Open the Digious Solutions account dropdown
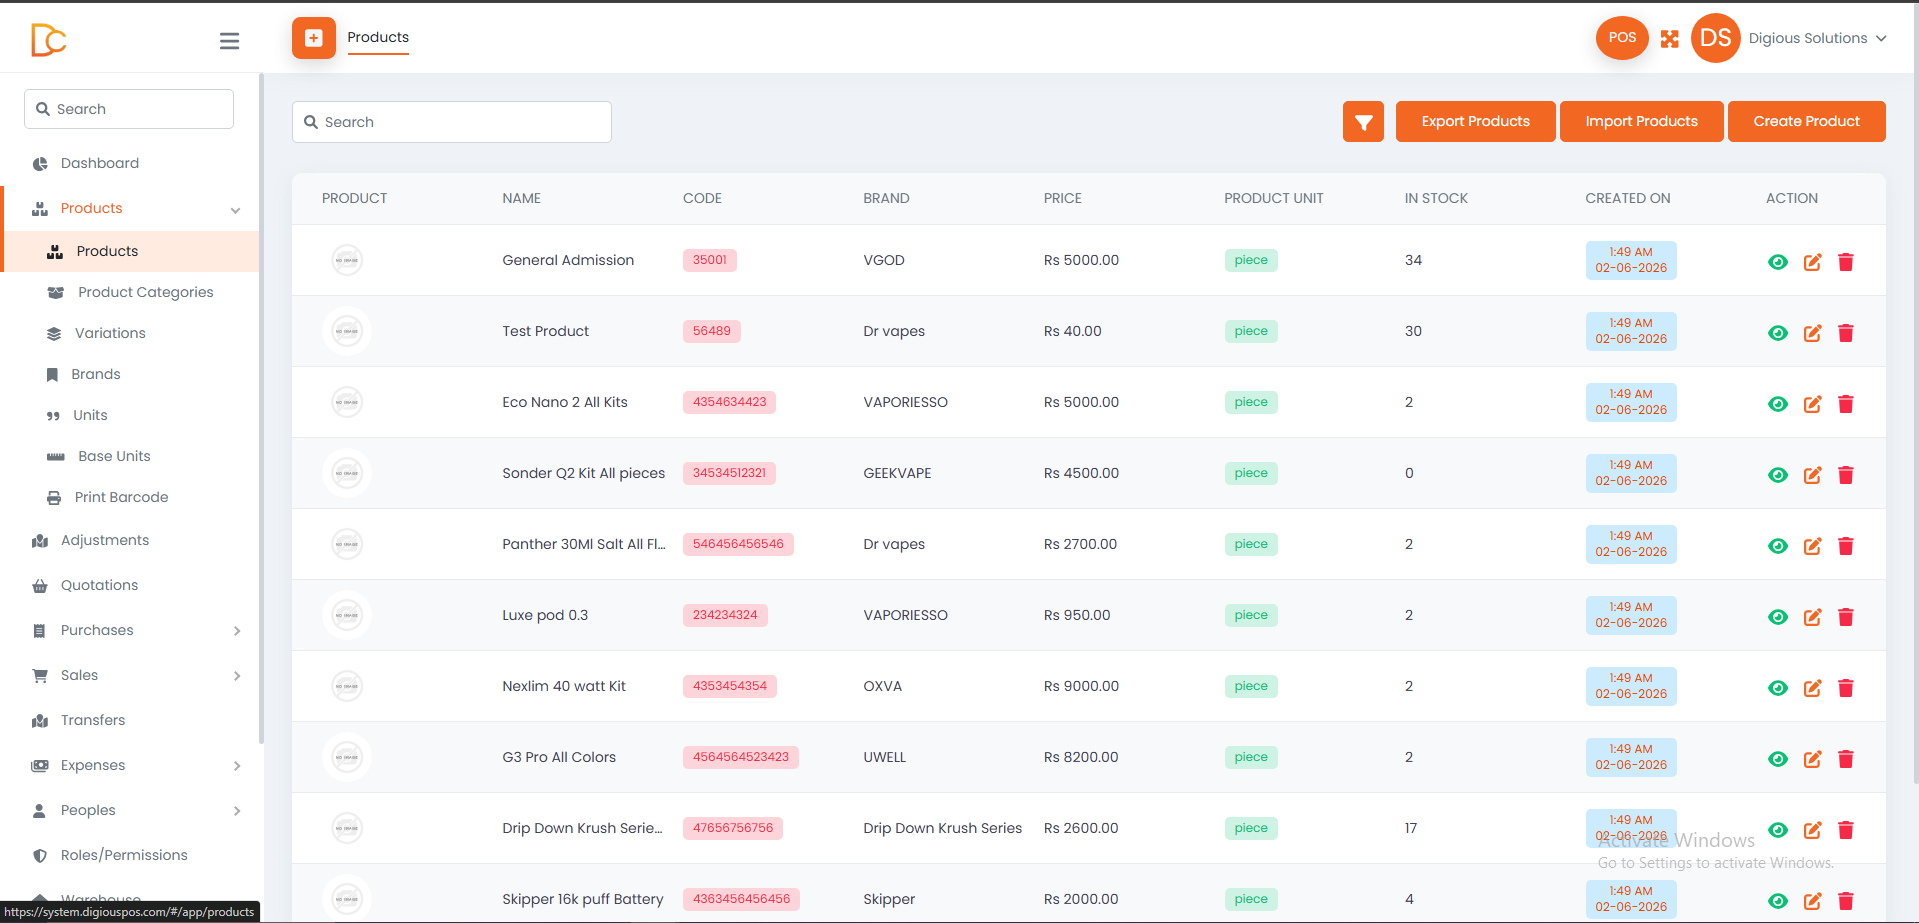Viewport: 1919px width, 923px height. 1817,38
